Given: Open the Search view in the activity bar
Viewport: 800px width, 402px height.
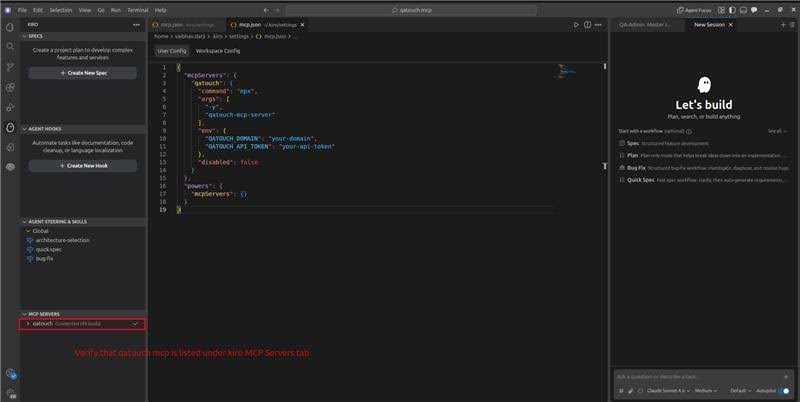Looking at the screenshot, I should (10, 46).
